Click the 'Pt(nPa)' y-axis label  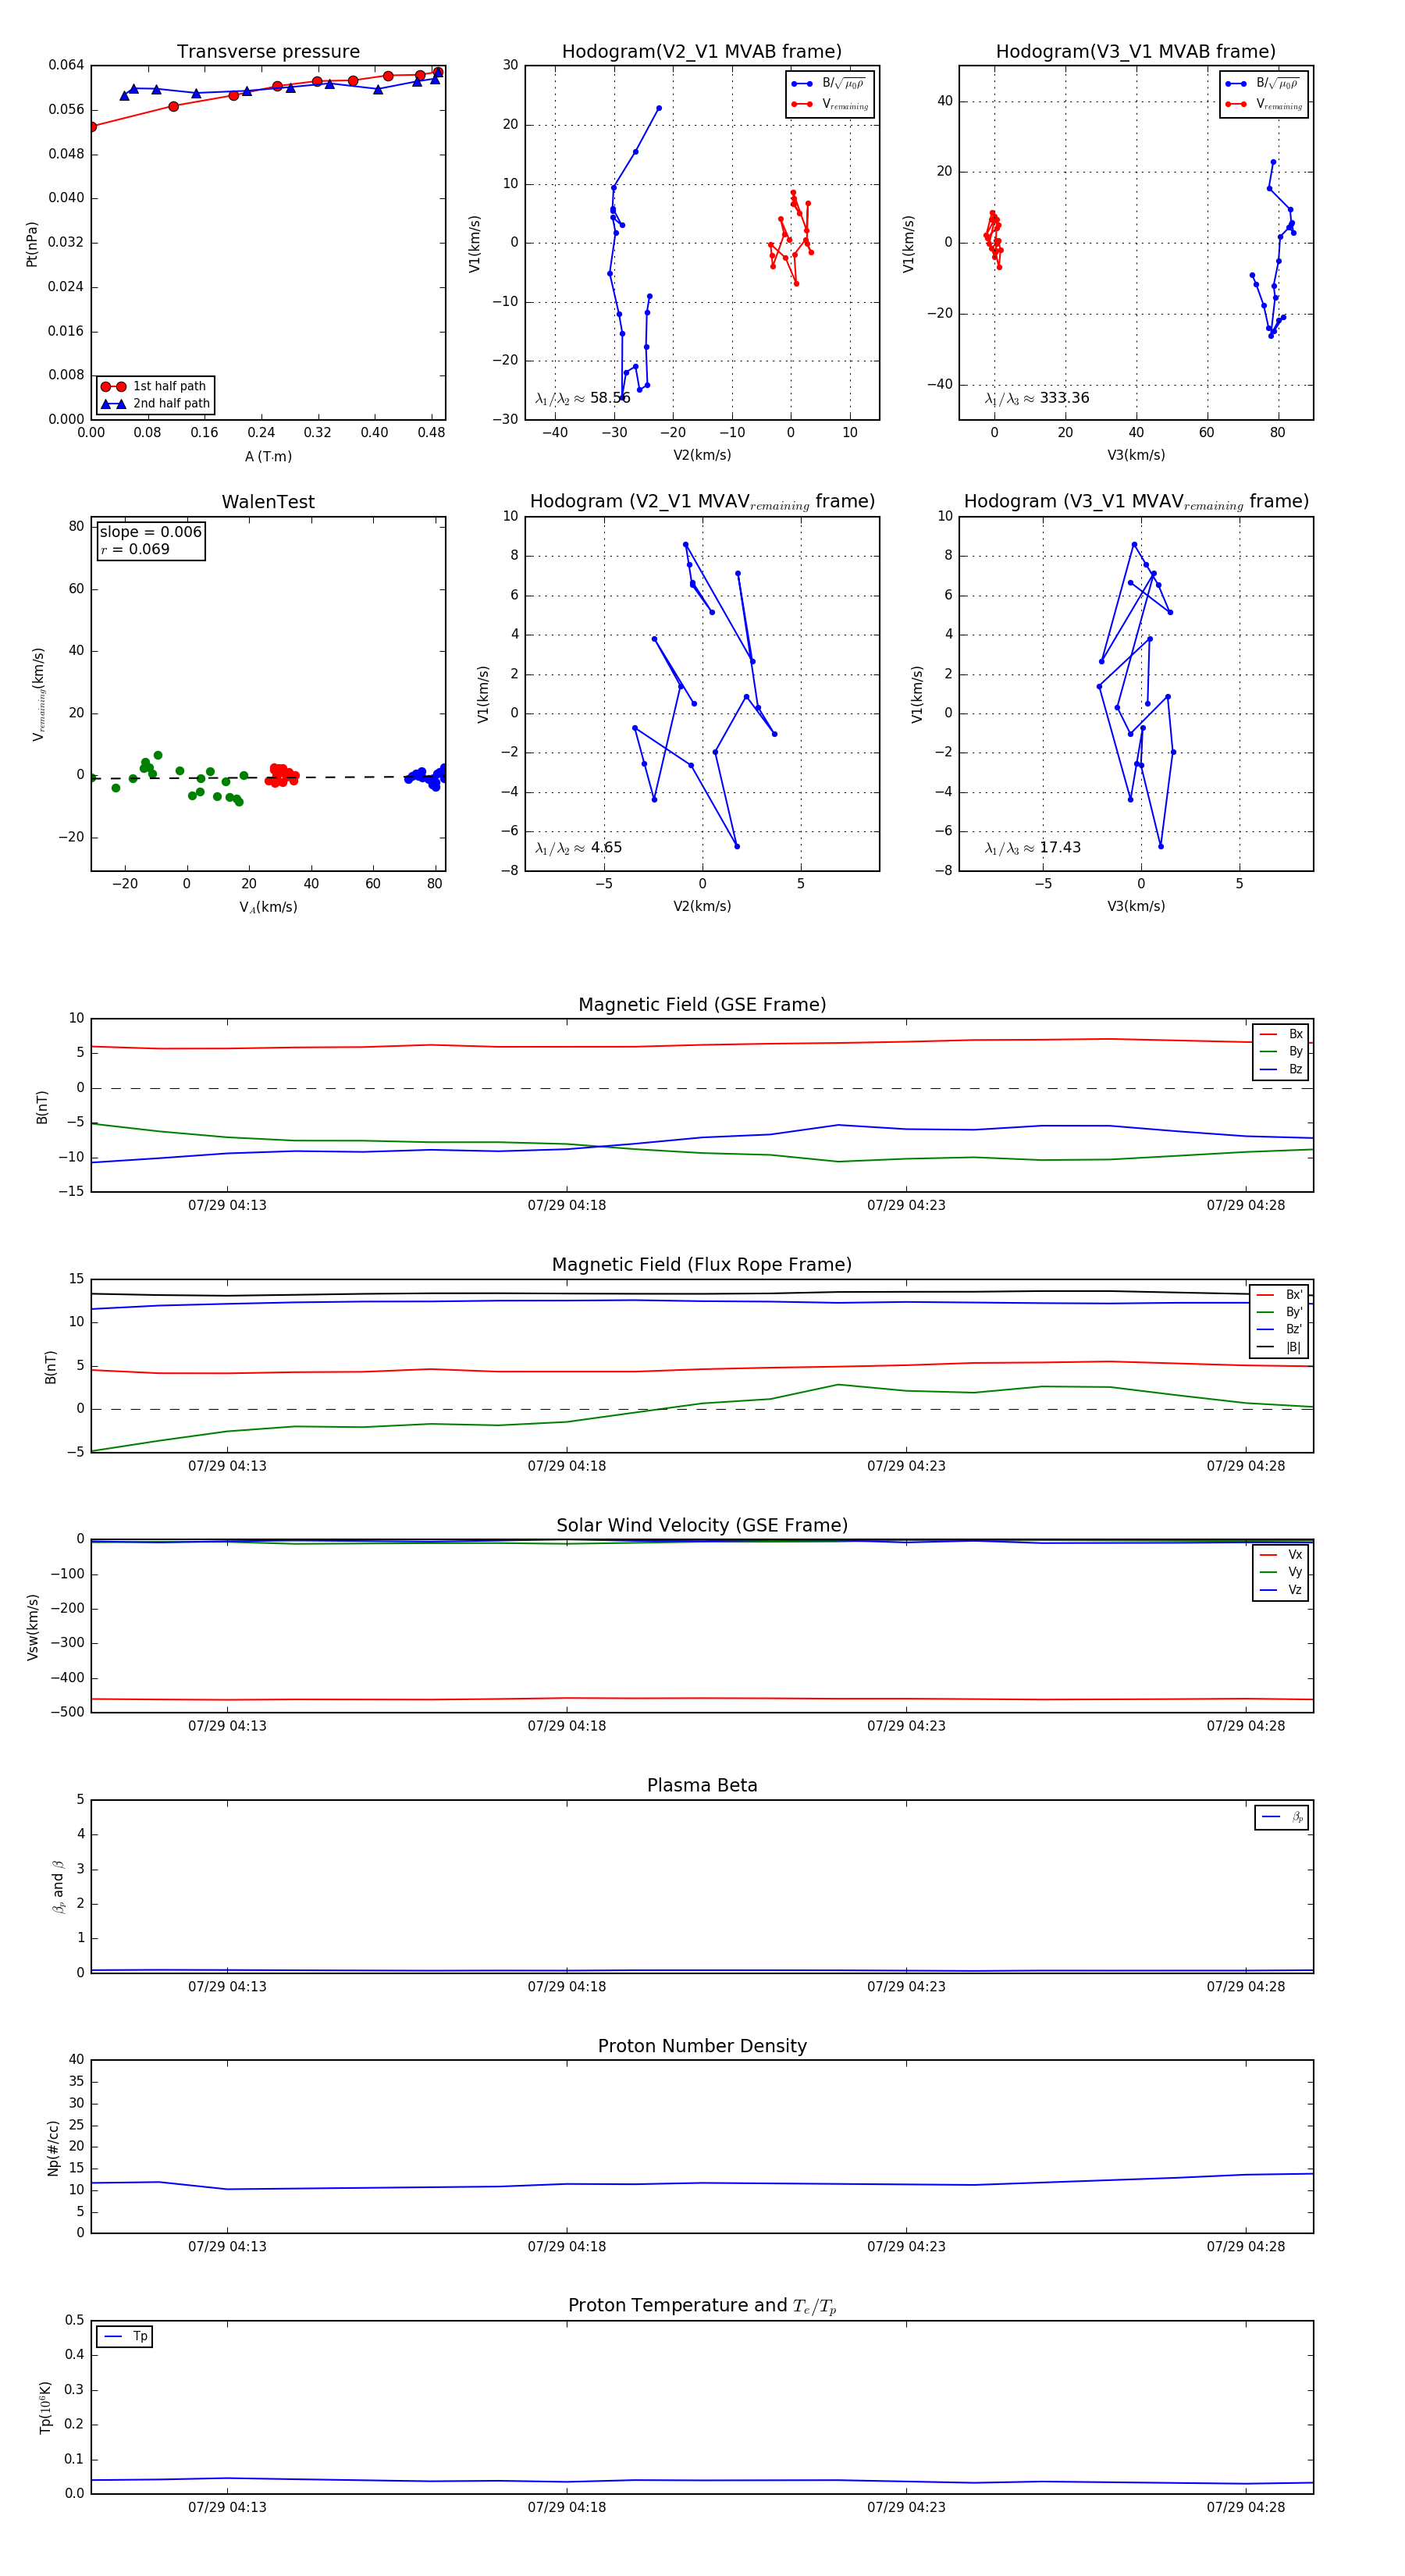tap(32, 243)
